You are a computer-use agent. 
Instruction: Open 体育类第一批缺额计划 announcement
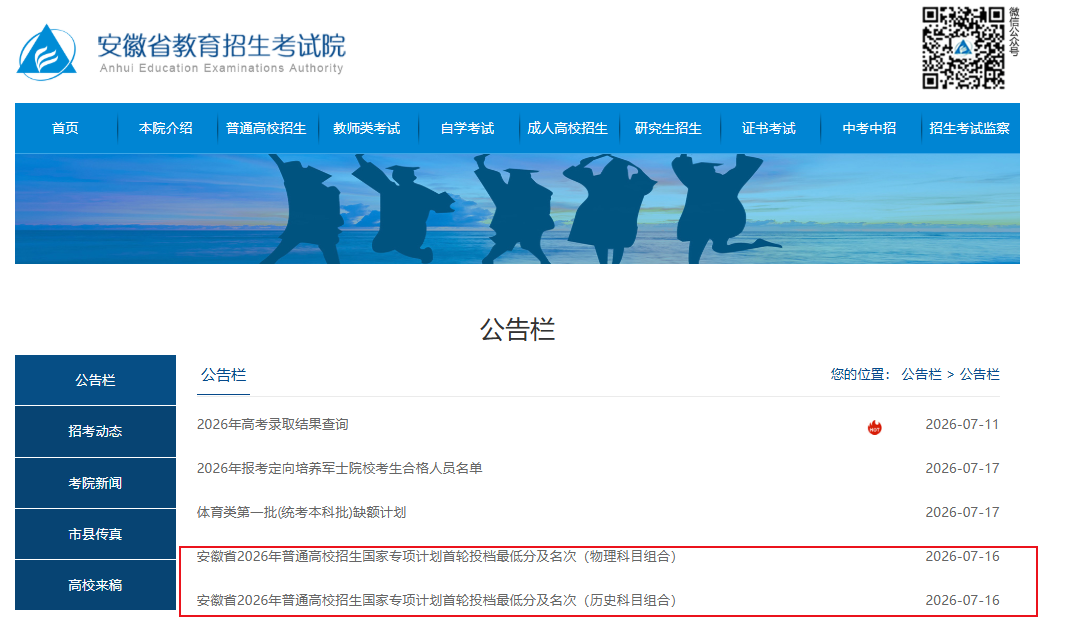point(301,512)
